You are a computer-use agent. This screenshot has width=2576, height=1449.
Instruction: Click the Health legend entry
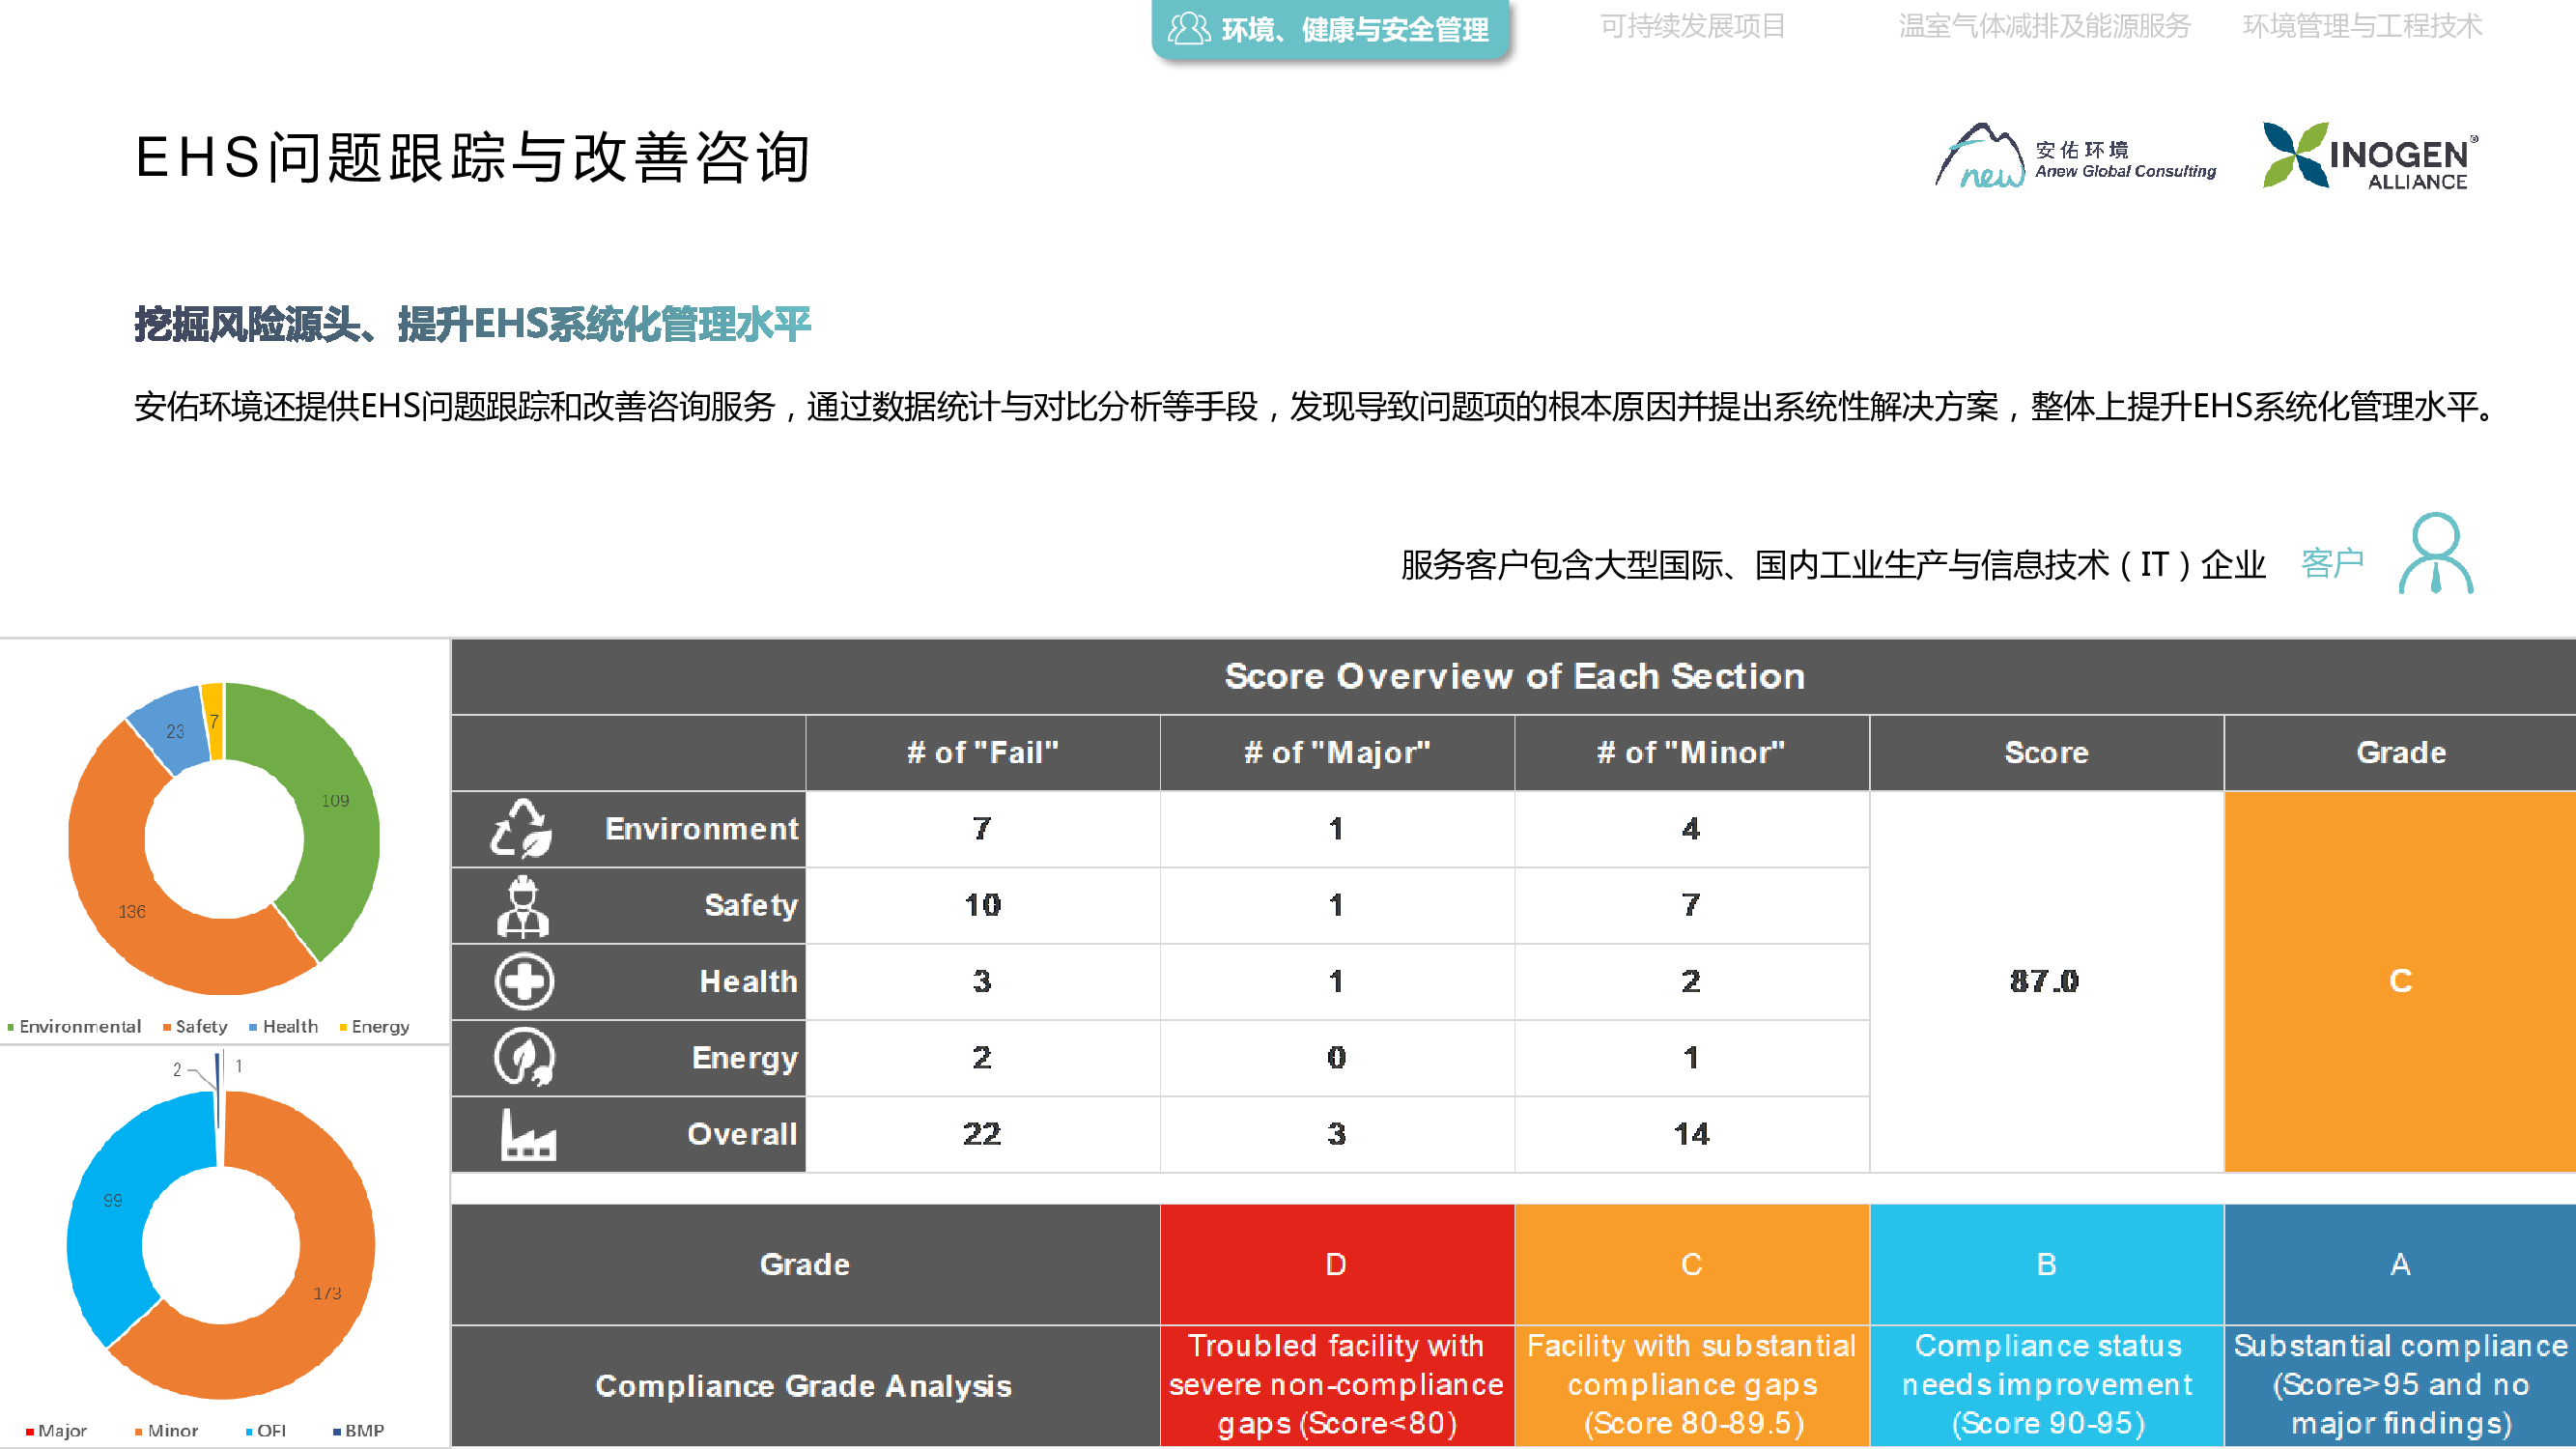[x=284, y=1027]
